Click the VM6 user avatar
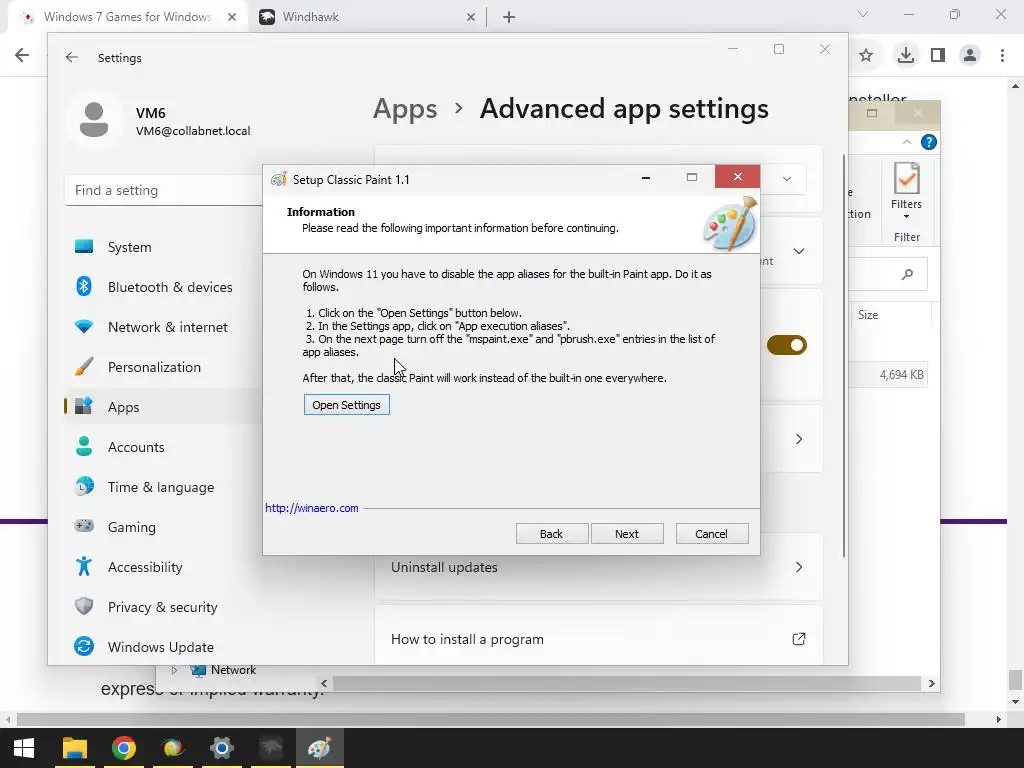Screen dimensions: 1024x768 point(94,120)
